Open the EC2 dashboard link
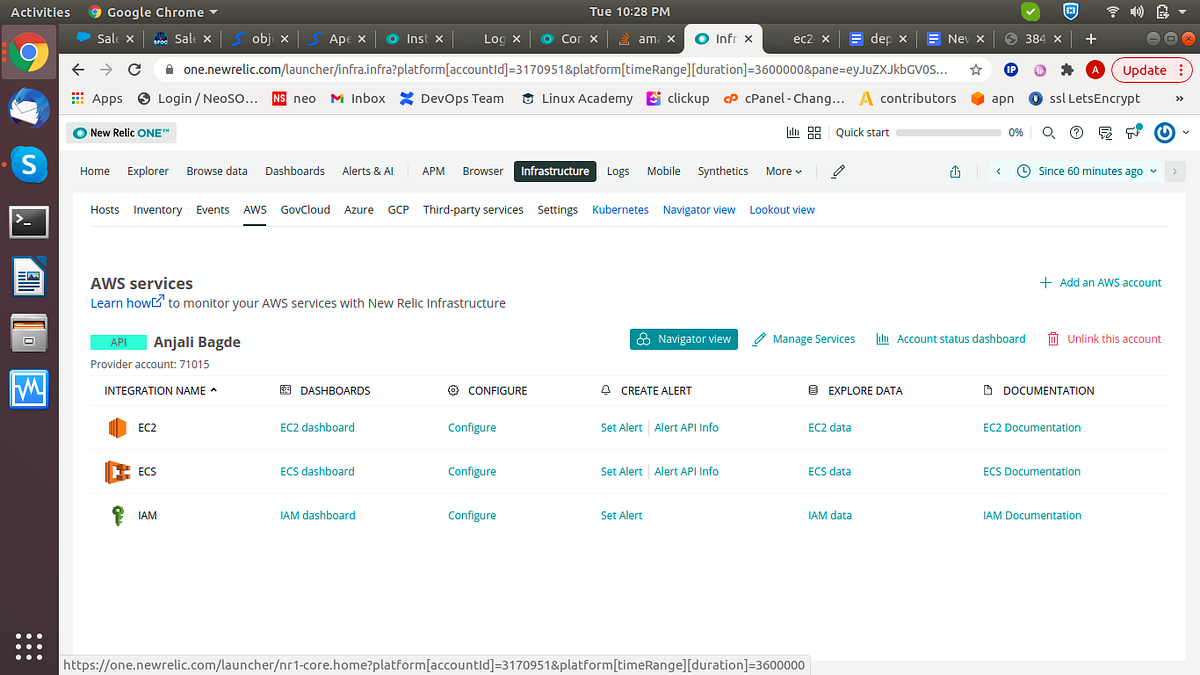The height and width of the screenshot is (675, 1200). pyautogui.click(x=317, y=427)
